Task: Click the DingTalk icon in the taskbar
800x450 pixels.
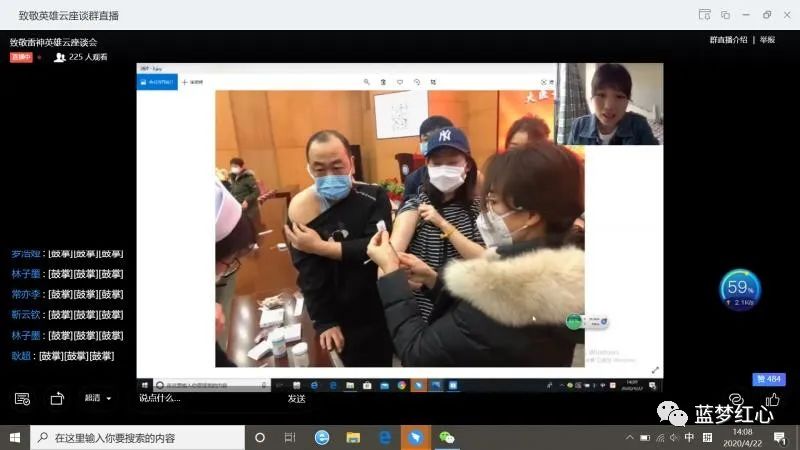Action: click(415, 438)
